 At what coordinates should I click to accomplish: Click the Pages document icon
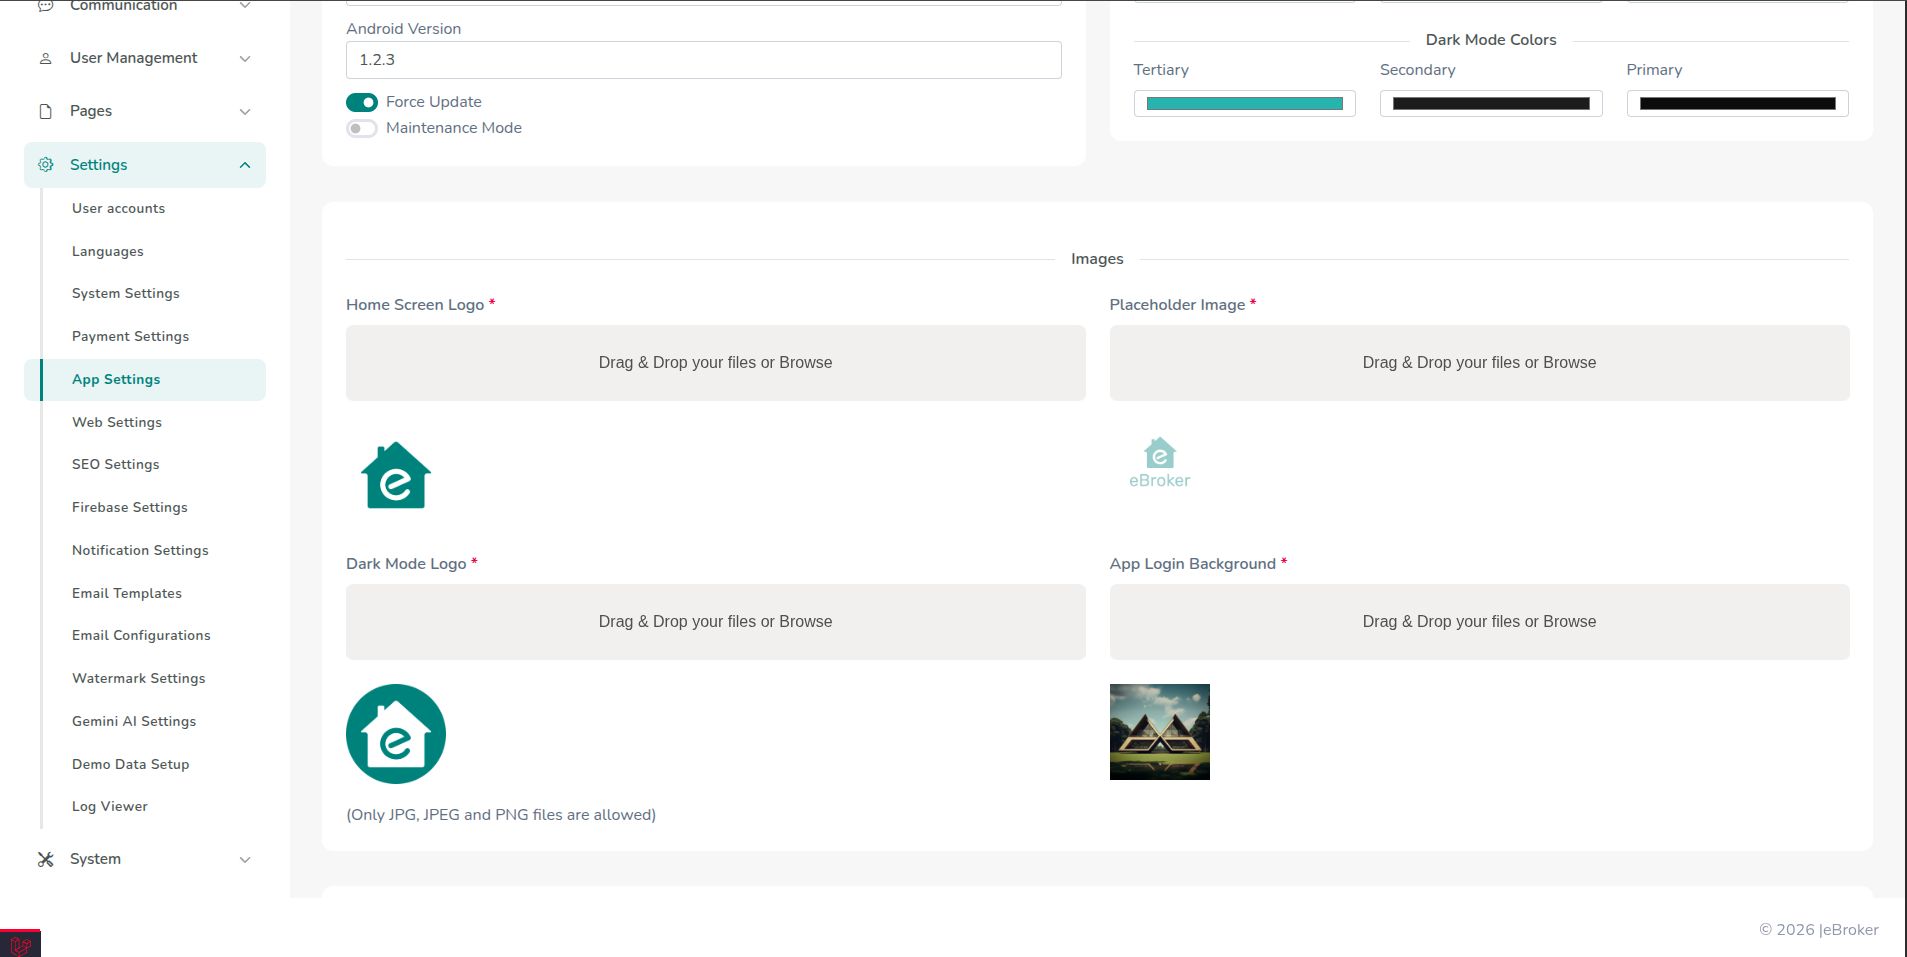click(45, 111)
